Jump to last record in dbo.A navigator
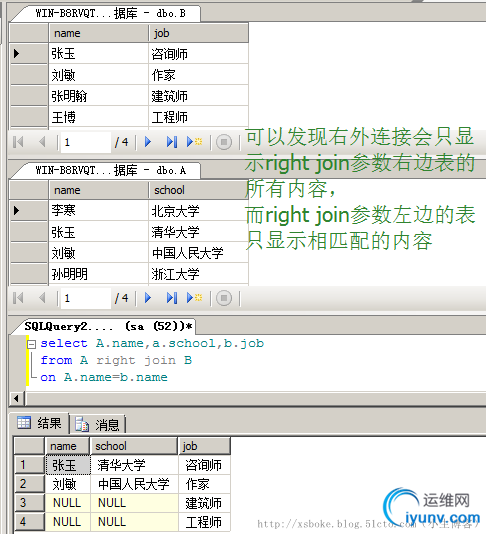Screen dimensions: 486x534 172,298
